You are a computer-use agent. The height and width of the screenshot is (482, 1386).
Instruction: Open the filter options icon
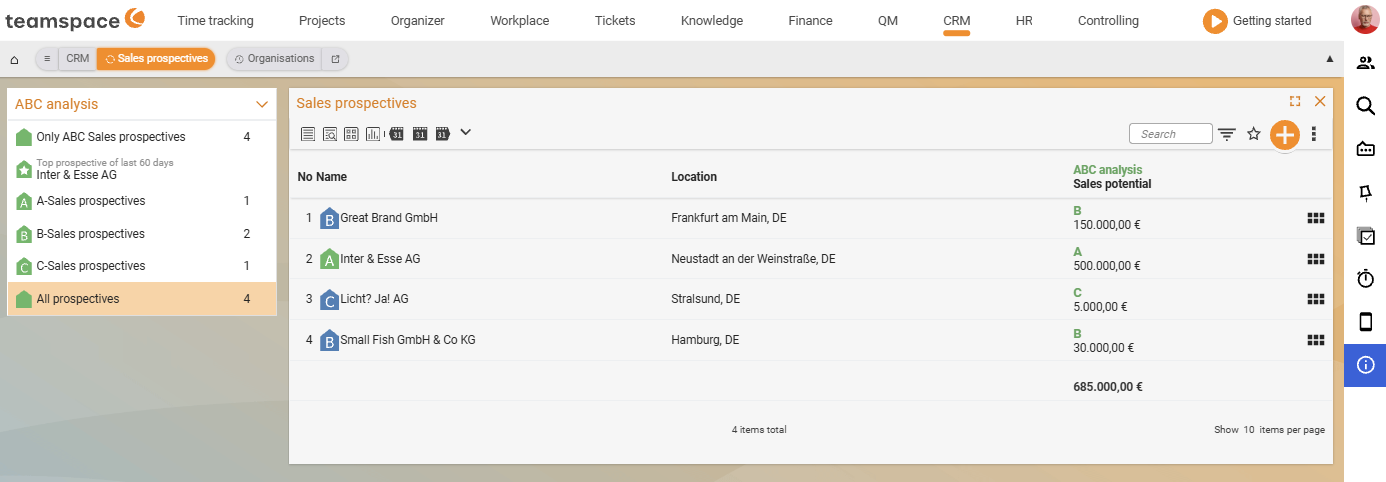tap(1227, 134)
